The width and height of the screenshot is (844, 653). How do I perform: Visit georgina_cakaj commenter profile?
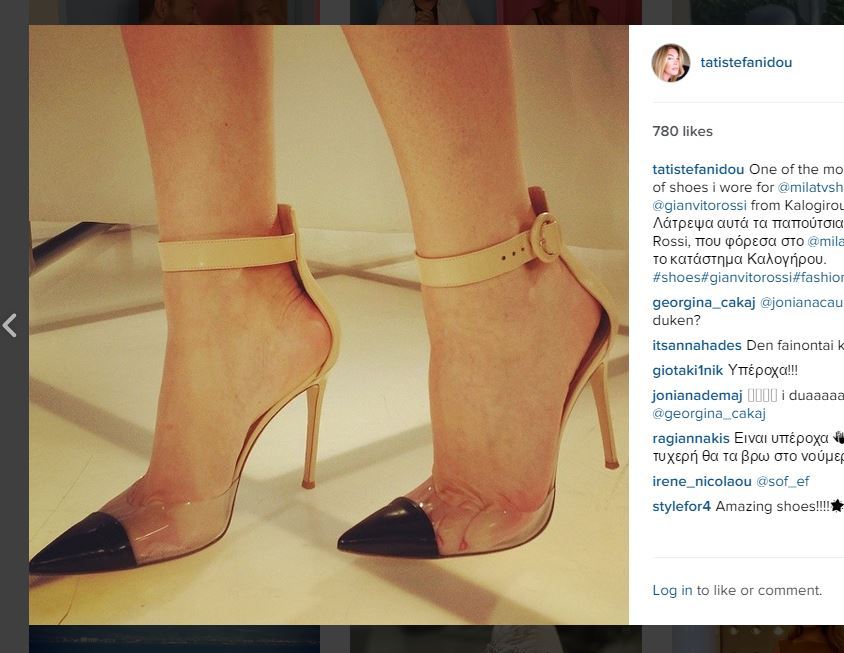point(704,303)
